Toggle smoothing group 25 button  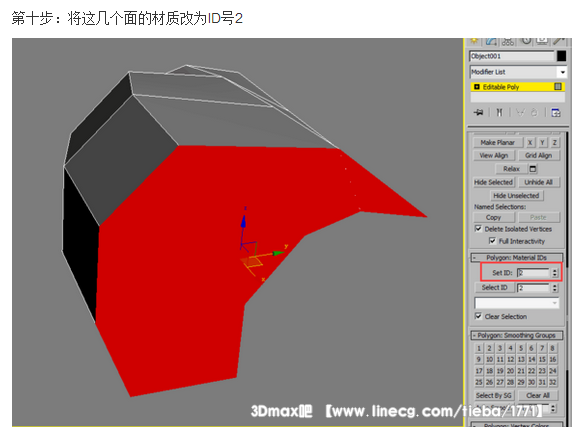click(479, 382)
